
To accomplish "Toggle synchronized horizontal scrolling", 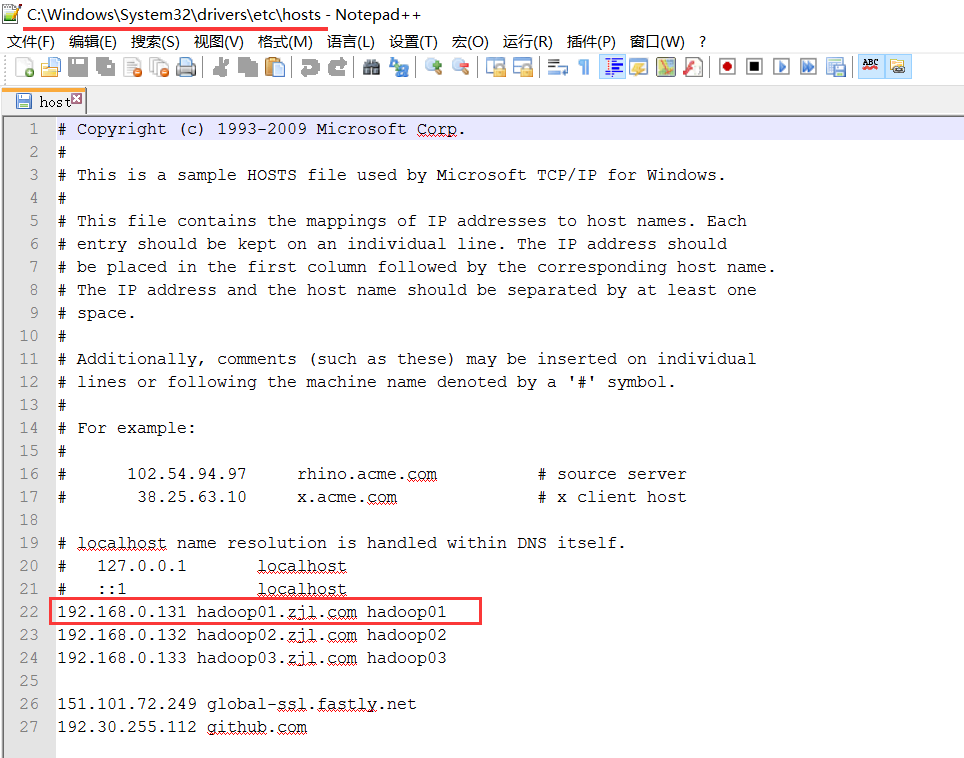I will [x=523, y=67].
